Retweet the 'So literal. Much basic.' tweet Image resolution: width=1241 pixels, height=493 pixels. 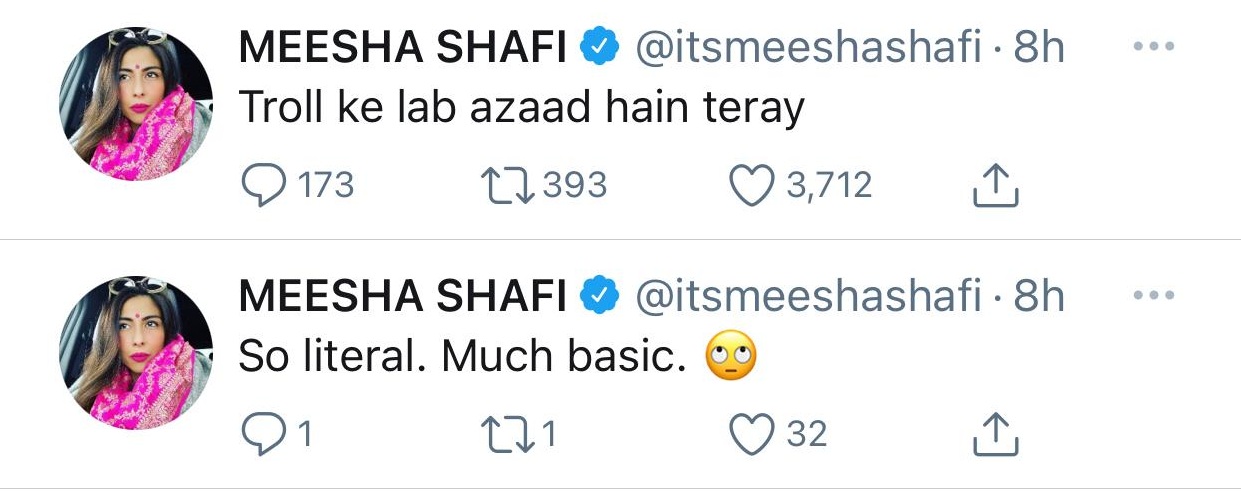click(504, 434)
